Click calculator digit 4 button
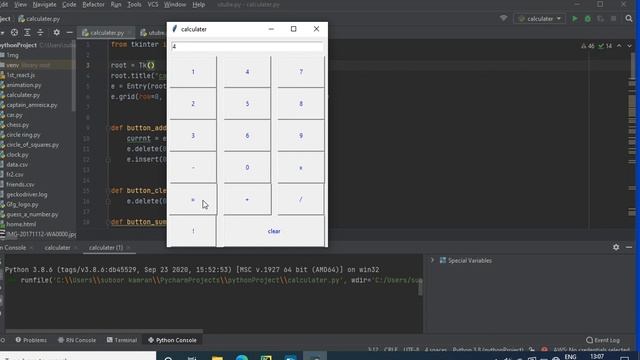 [247, 72]
